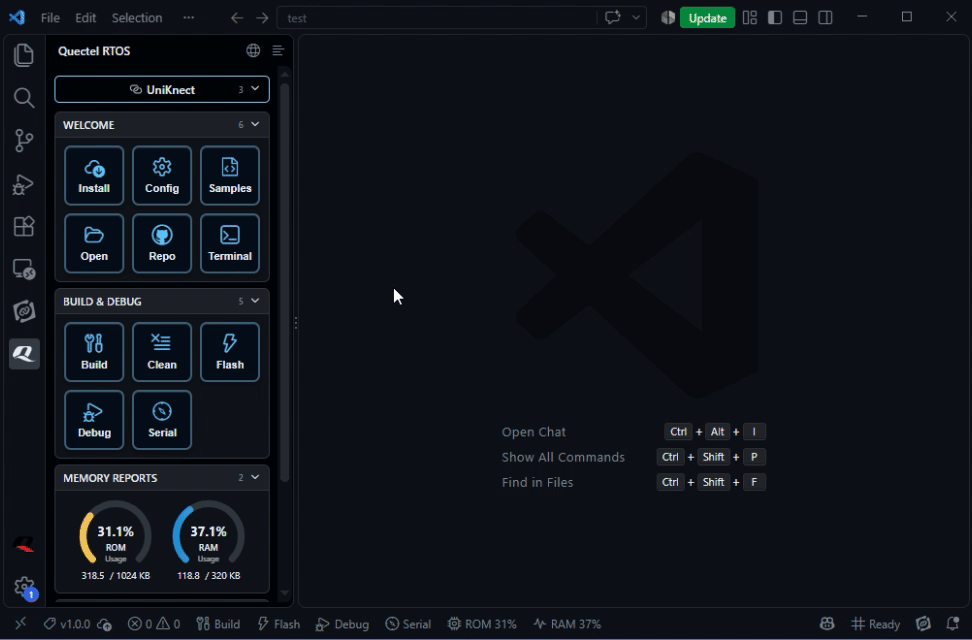The width and height of the screenshot is (972, 640).
Task: Click the globe icon in Quectel RTOS header
Action: (253, 51)
